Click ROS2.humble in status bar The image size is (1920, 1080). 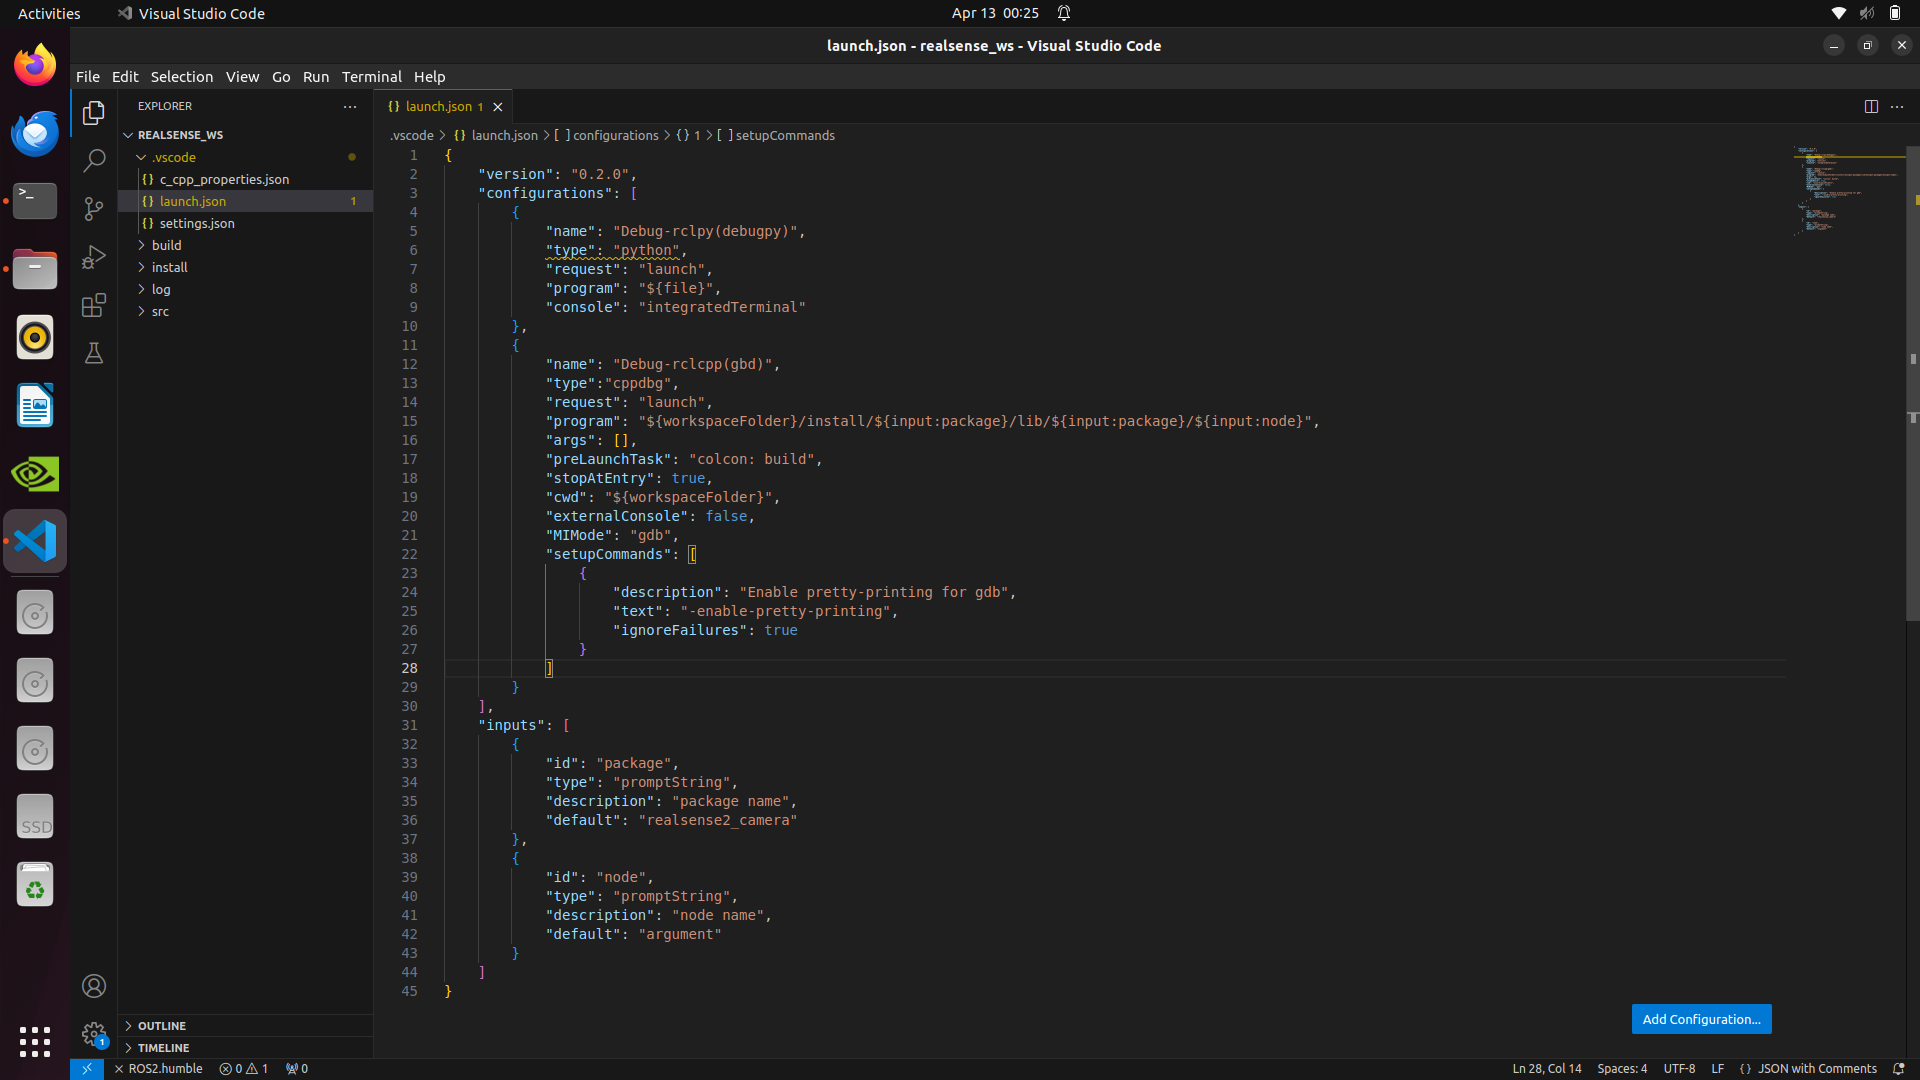tap(158, 1069)
